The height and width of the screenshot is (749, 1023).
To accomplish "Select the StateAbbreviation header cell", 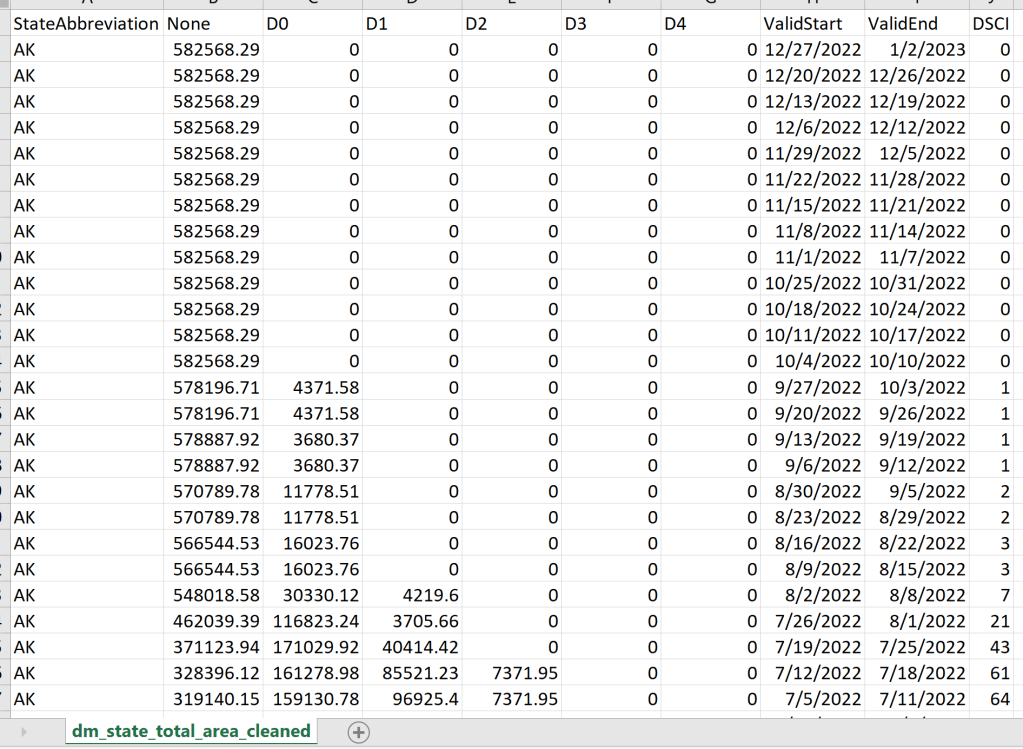I will point(86,23).
